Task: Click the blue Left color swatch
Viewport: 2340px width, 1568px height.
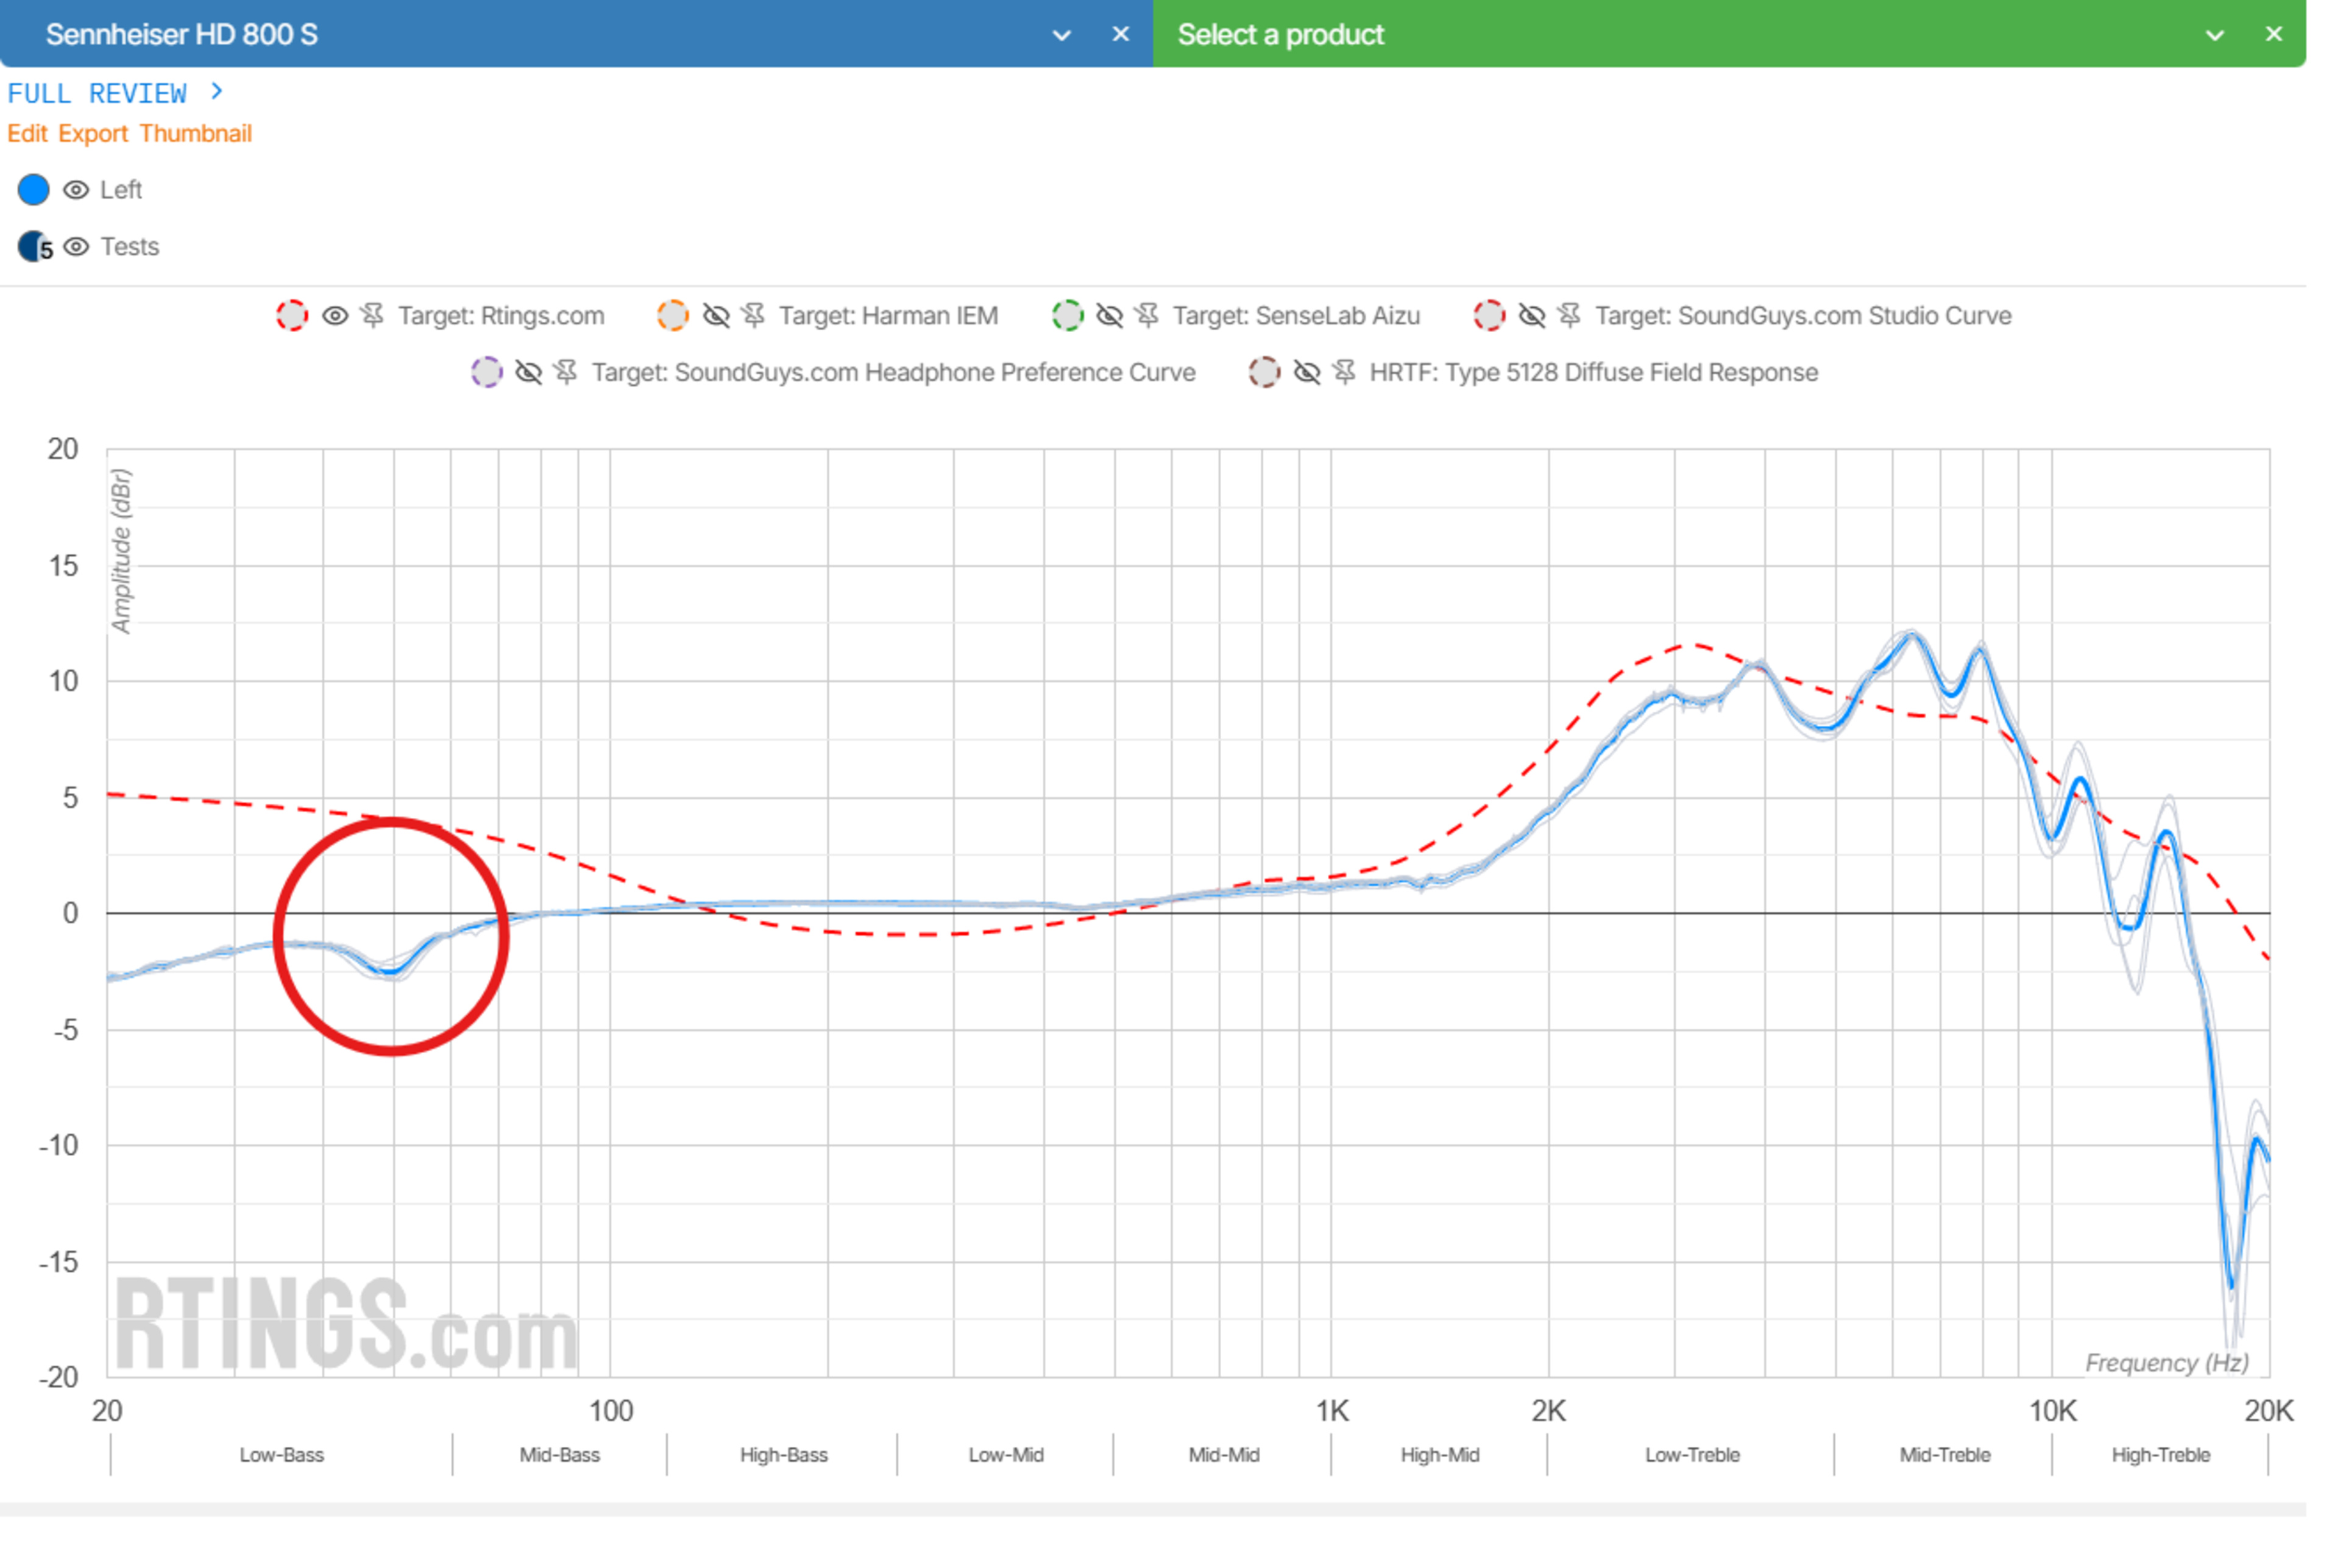Action: tap(34, 190)
